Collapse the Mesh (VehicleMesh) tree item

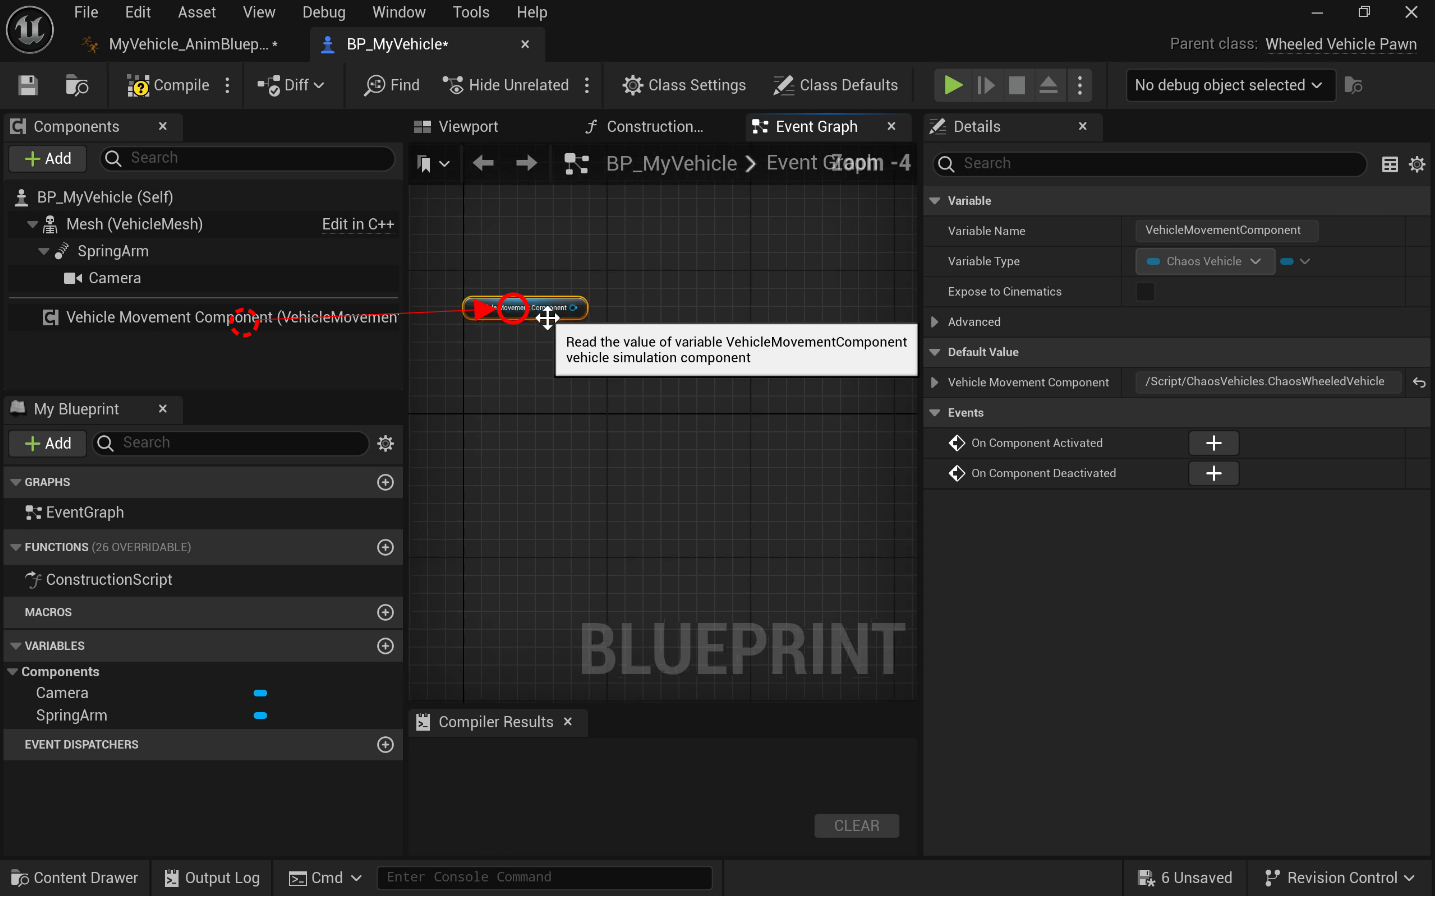point(33,224)
